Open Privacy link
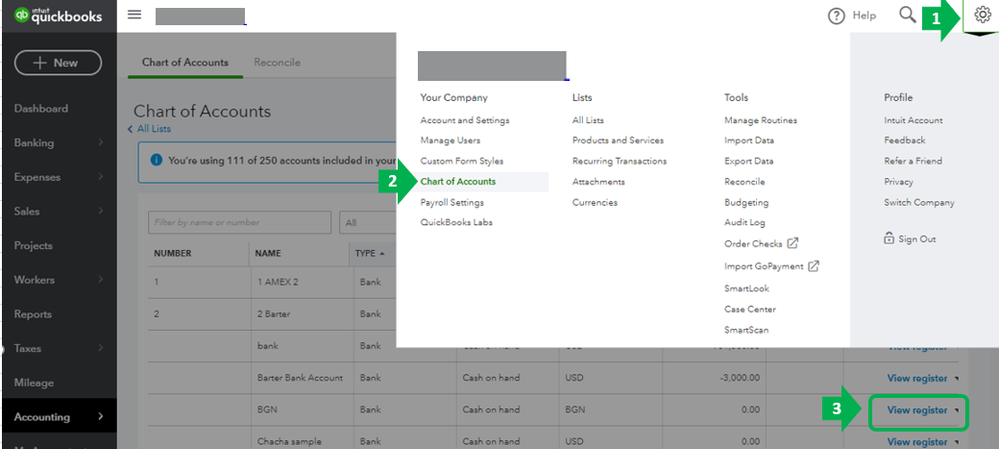 (x=898, y=182)
